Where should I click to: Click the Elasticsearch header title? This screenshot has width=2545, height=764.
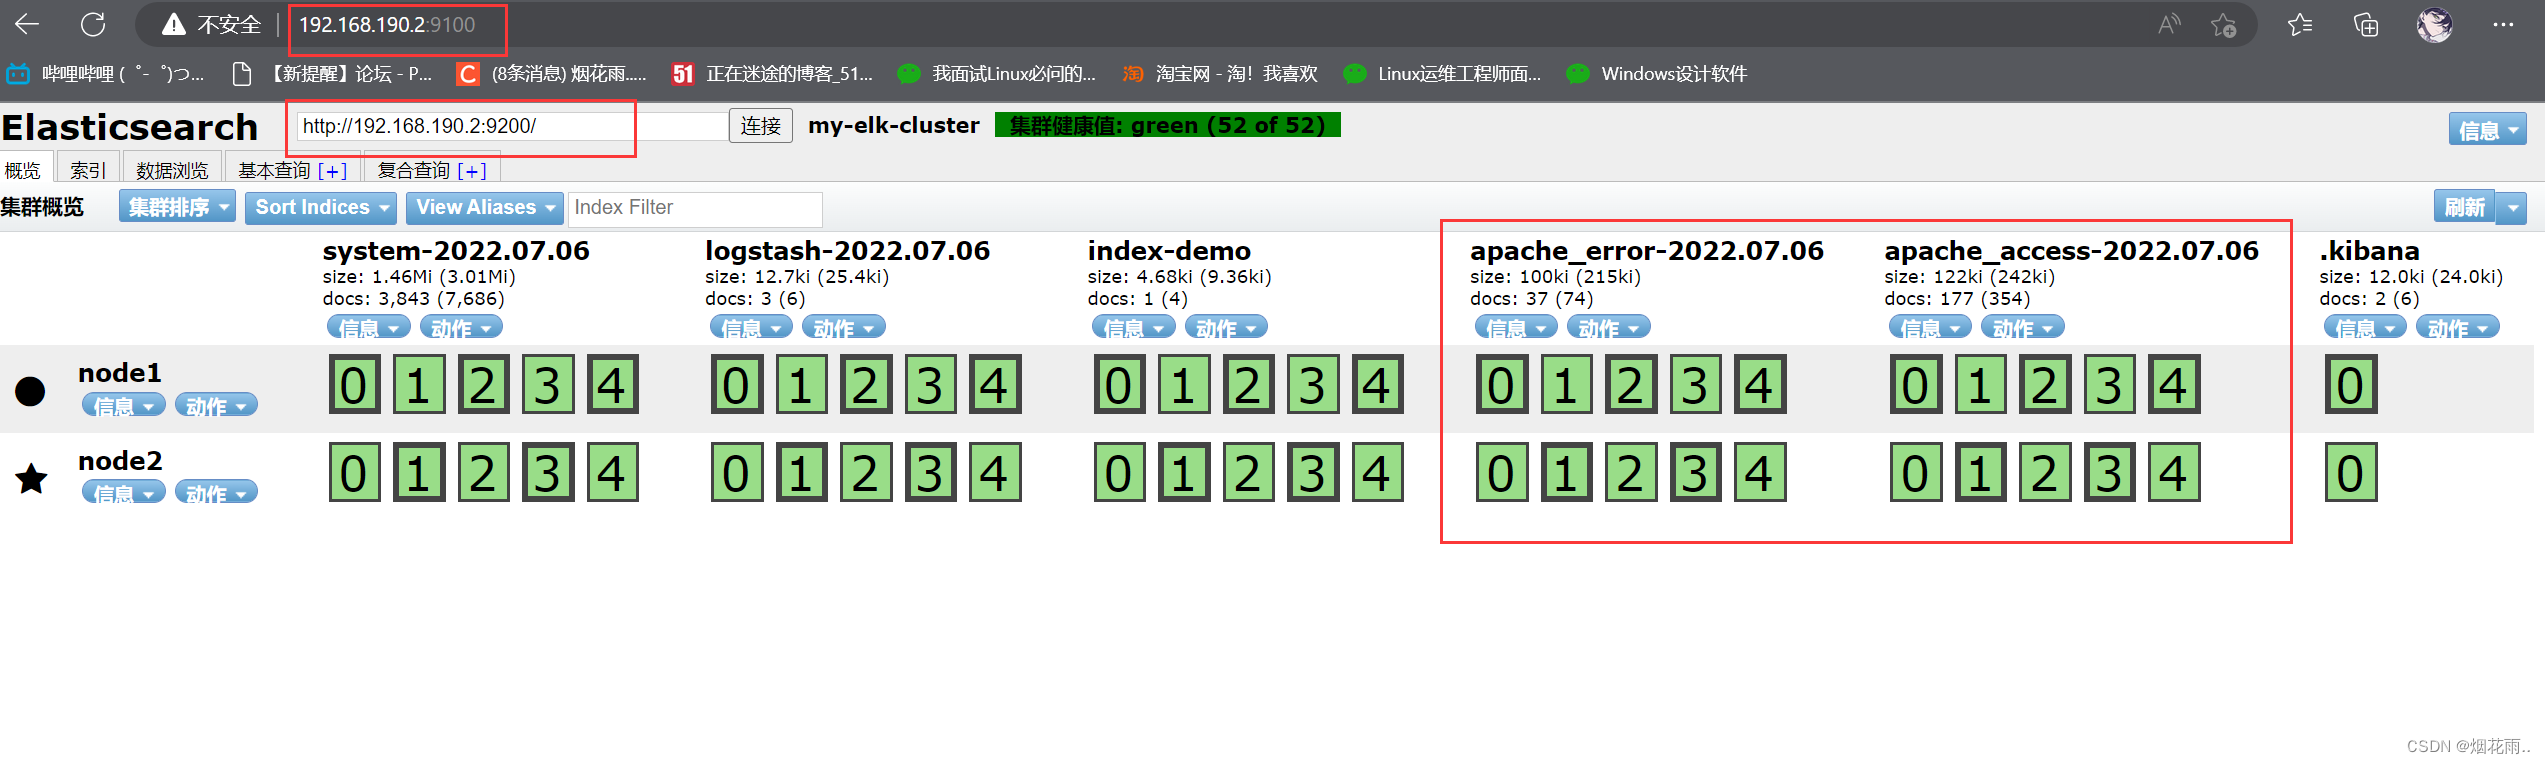click(x=130, y=127)
